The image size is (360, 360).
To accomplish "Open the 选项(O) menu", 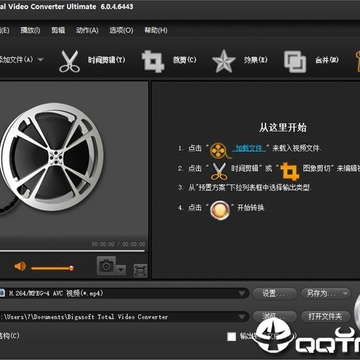I will click(x=121, y=30).
